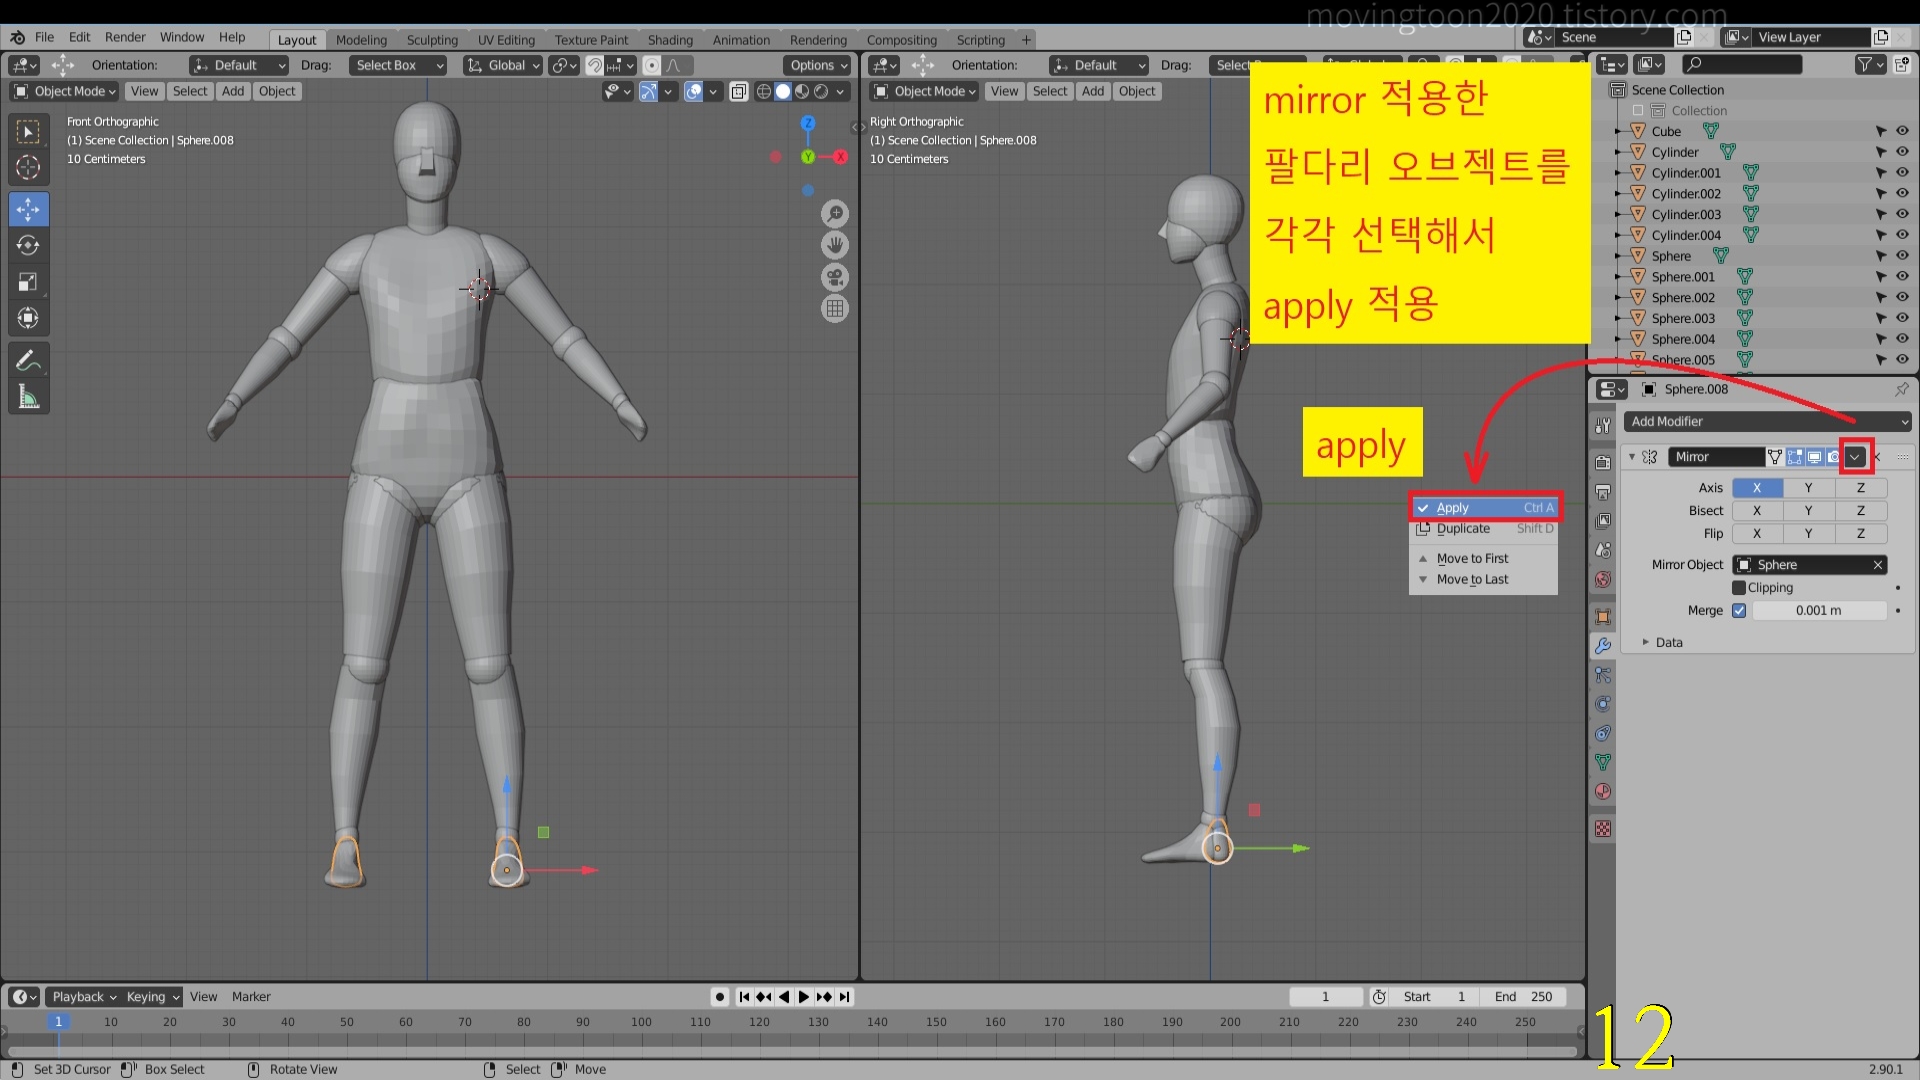The image size is (1920, 1080).
Task: Open the Physics properties tab
Action: click(x=1603, y=704)
